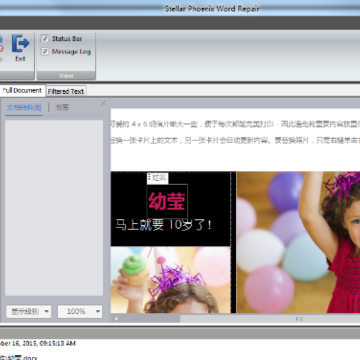Screen dimensions: 360x360
Task: Select the 文档结构图 pane tab
Action: tap(24, 107)
